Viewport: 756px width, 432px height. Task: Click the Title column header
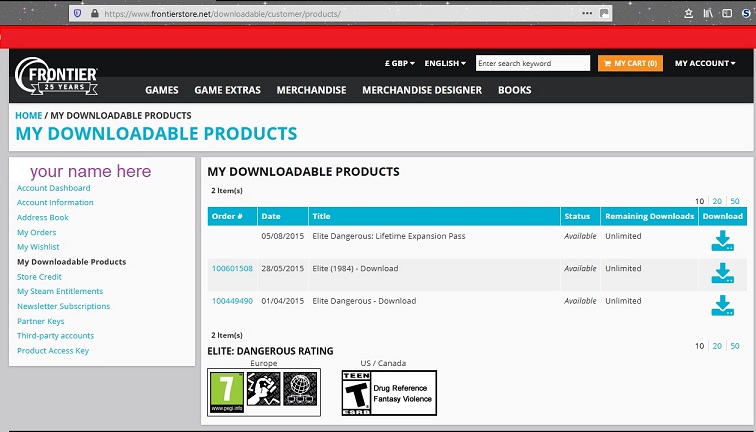coord(434,216)
